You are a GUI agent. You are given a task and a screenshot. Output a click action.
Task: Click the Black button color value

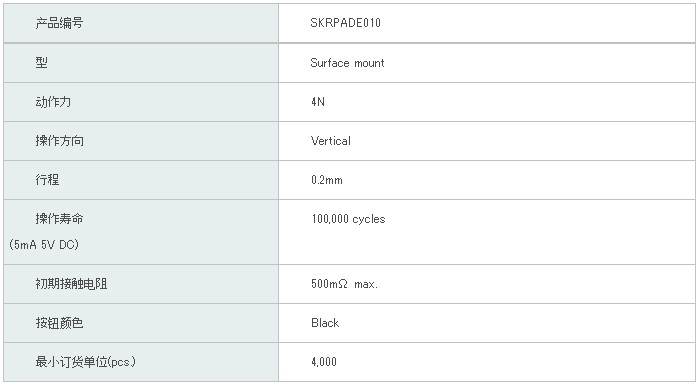[x=325, y=323]
